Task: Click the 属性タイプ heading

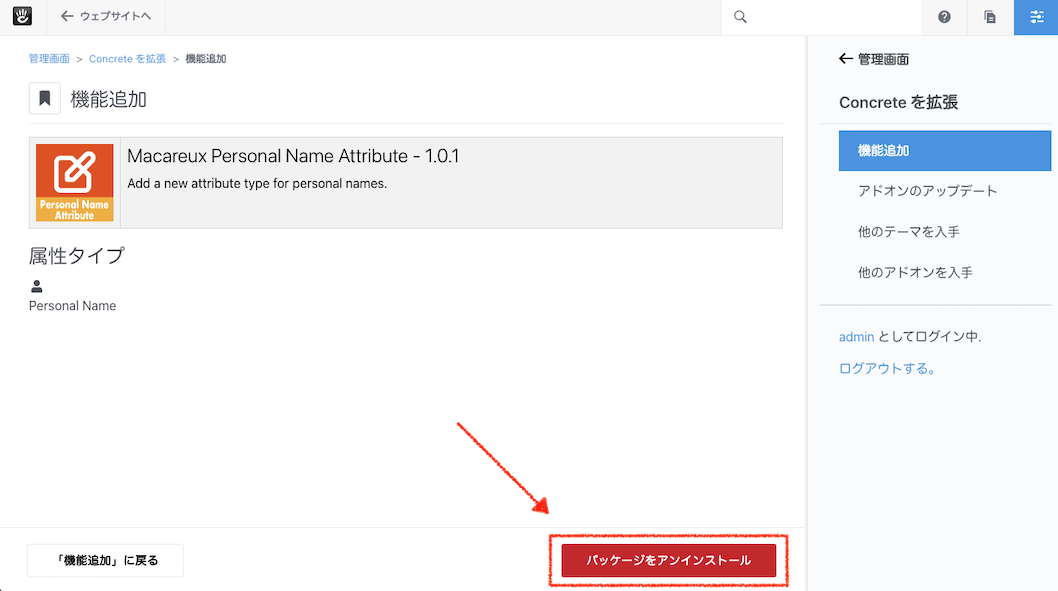Action: (77, 256)
